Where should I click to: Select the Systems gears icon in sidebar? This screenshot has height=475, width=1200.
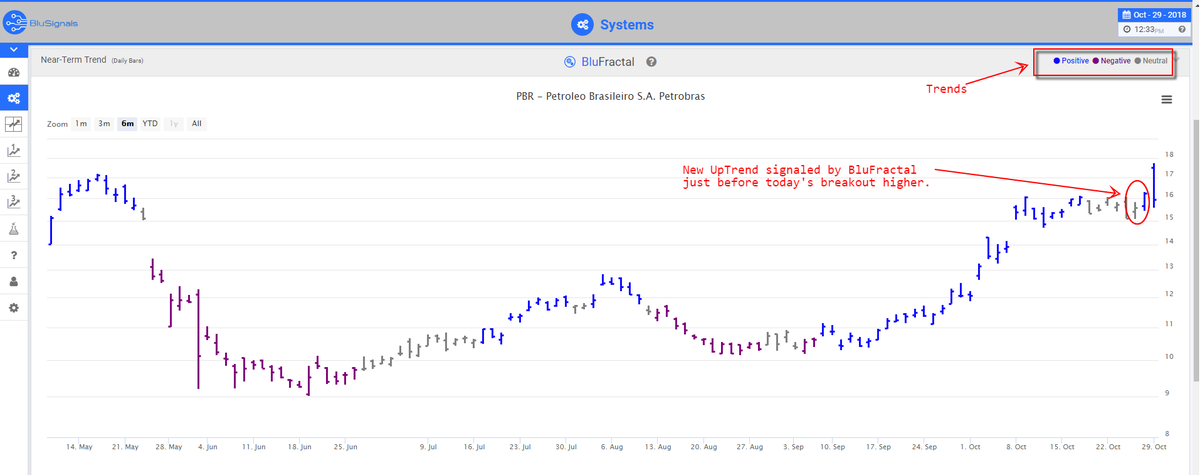click(x=14, y=98)
